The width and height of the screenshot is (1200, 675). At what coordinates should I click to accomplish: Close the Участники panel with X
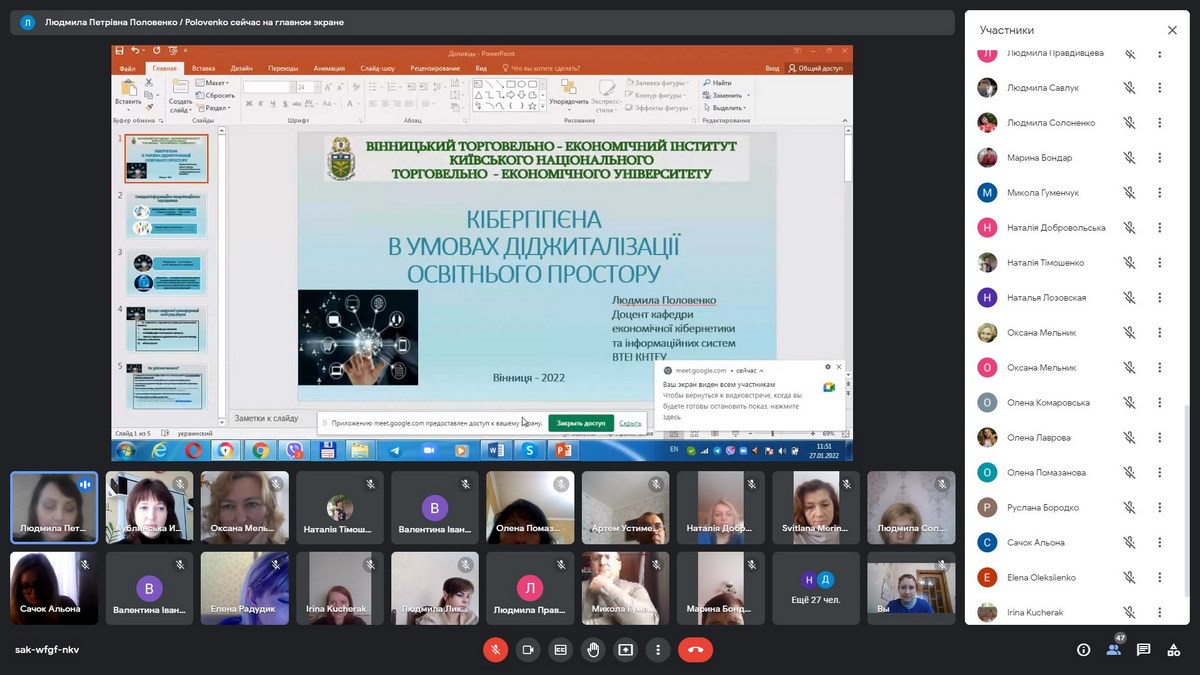tap(1172, 30)
